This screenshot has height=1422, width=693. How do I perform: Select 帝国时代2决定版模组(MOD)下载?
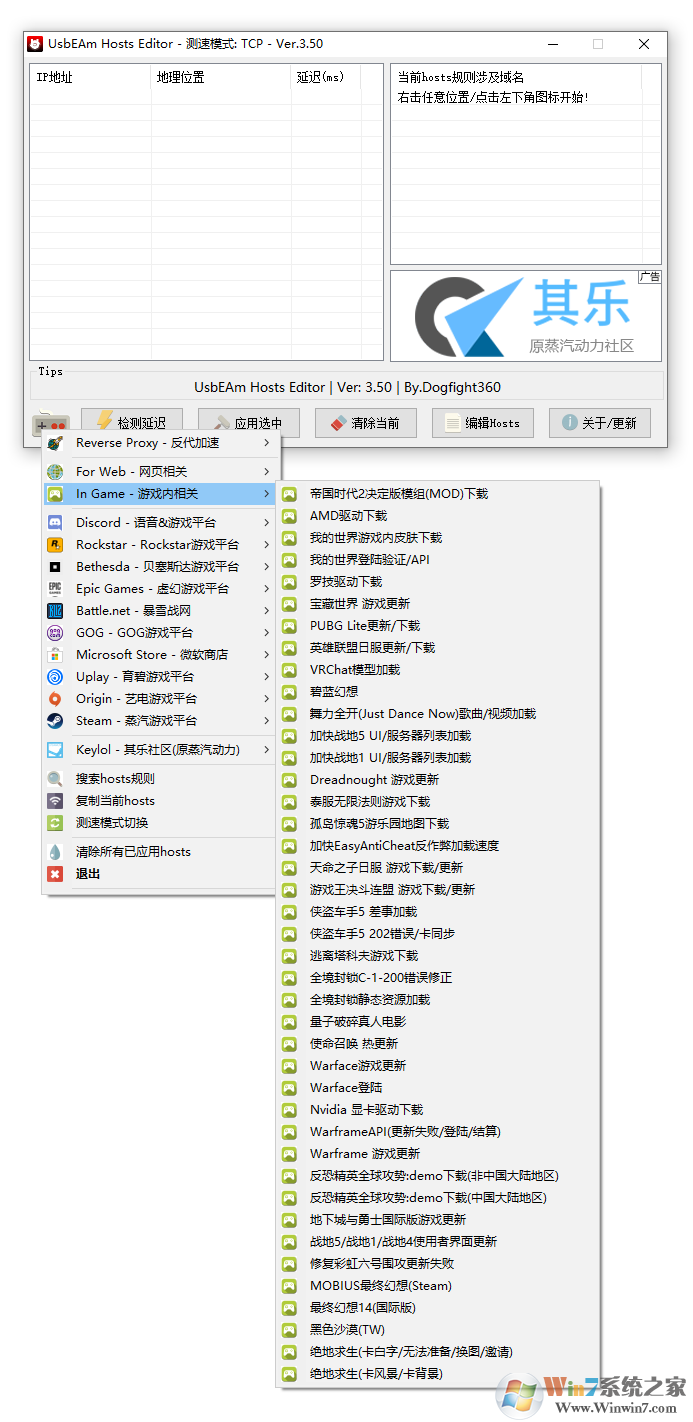438,493
